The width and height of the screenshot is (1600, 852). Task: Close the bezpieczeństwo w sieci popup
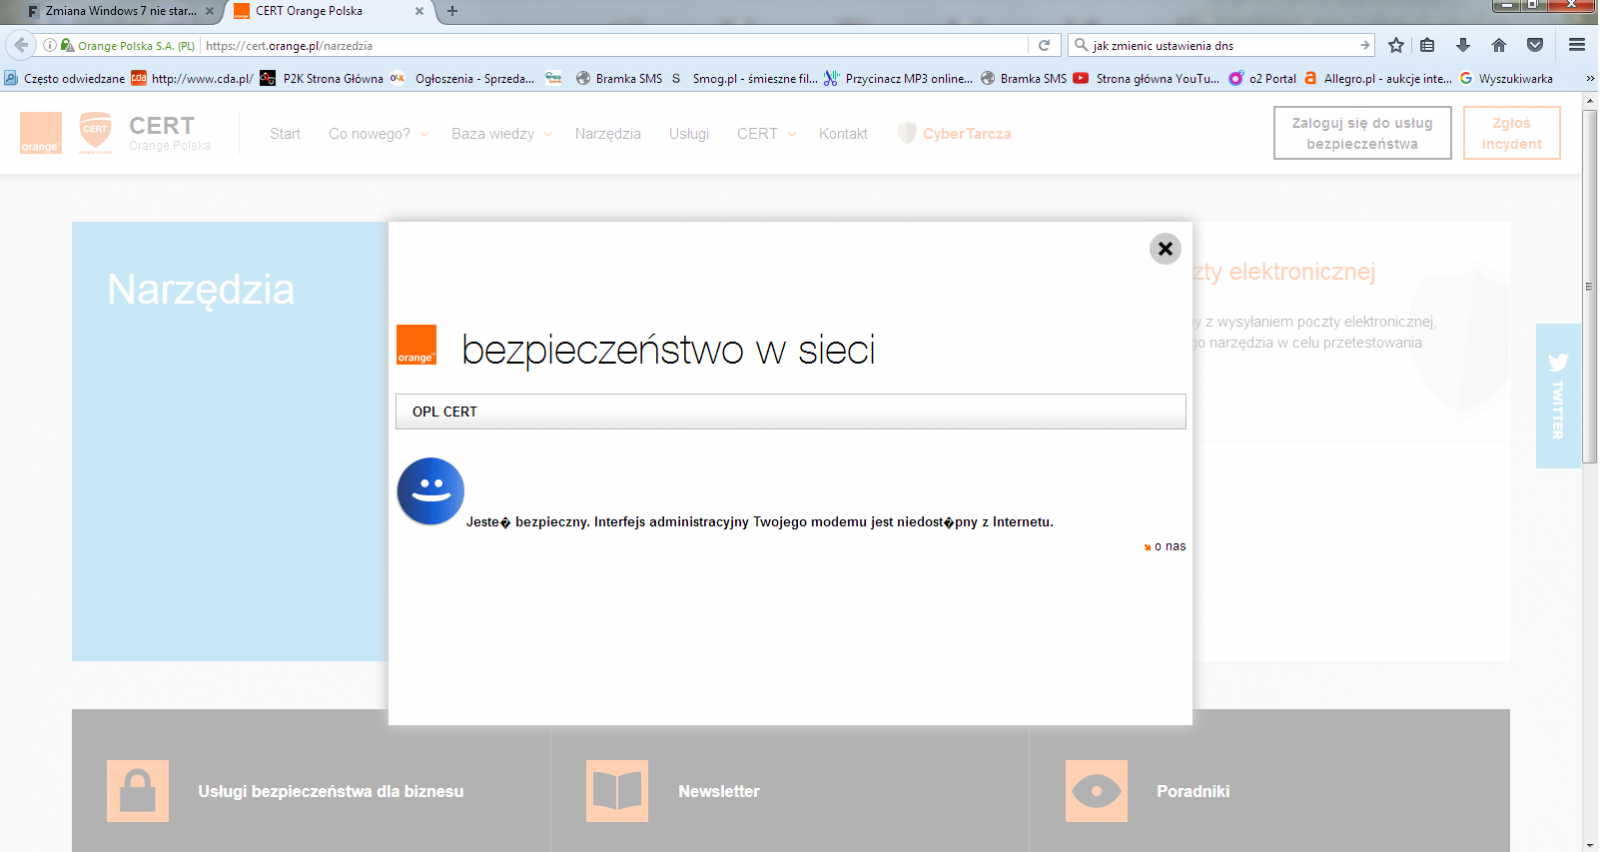(x=1165, y=249)
